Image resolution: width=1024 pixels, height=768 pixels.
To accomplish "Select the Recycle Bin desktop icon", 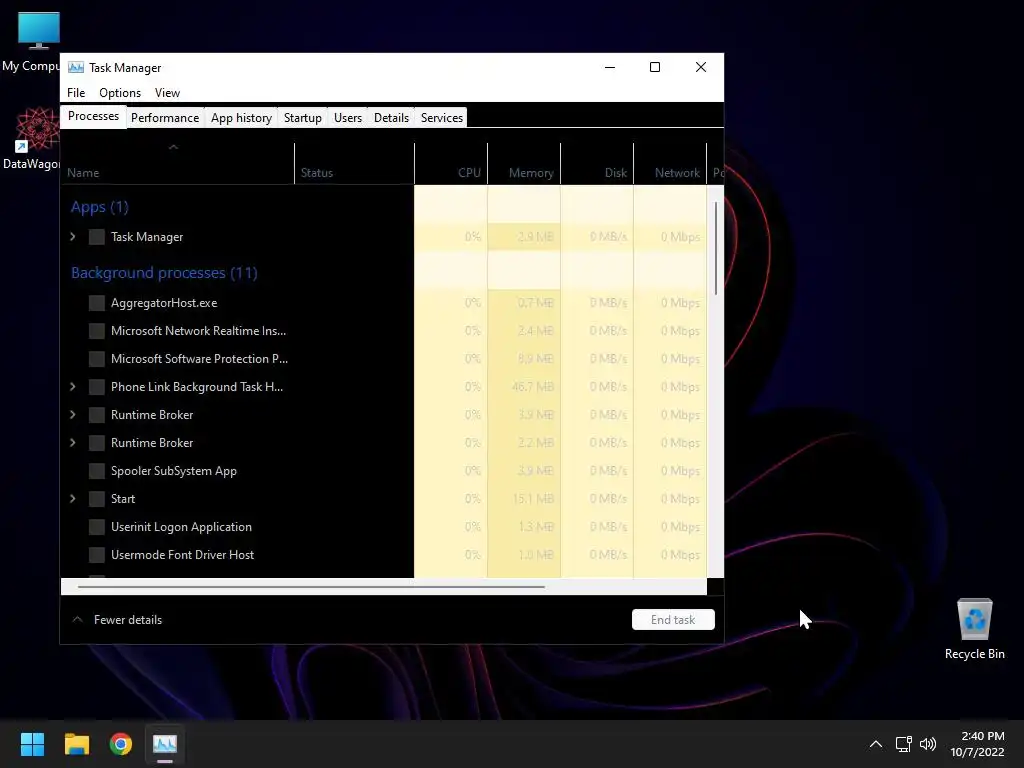I will click(974, 629).
